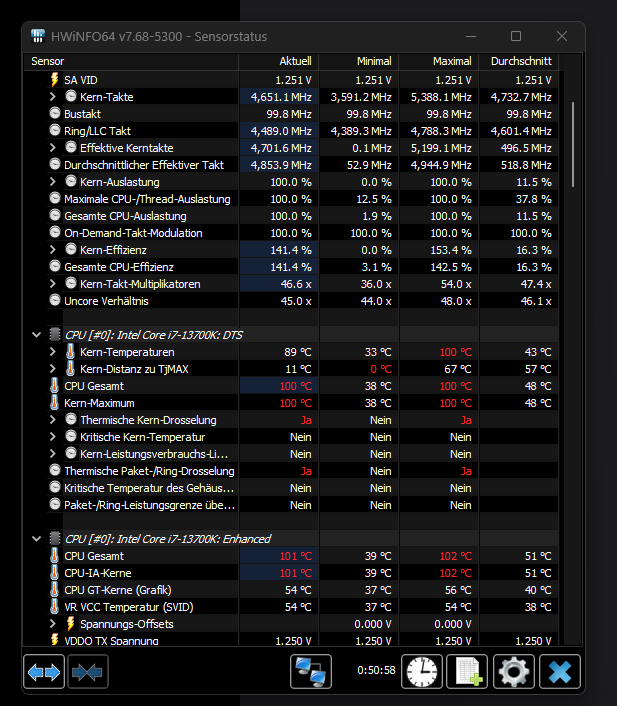617x706 pixels.
Task: Click the 4,853.9 MHz current value
Action: [281, 165]
